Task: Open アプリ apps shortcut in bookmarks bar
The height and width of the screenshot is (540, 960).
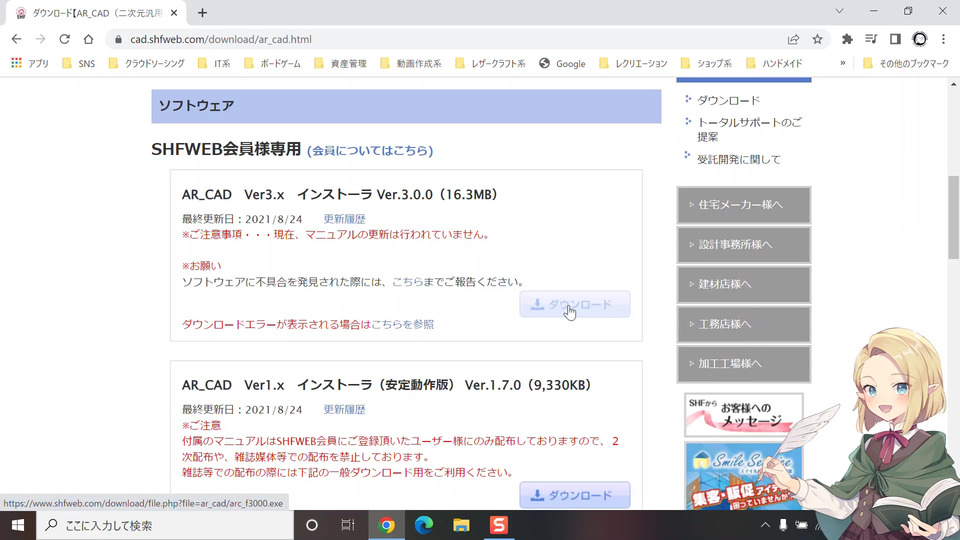Action: pyautogui.click(x=30, y=63)
